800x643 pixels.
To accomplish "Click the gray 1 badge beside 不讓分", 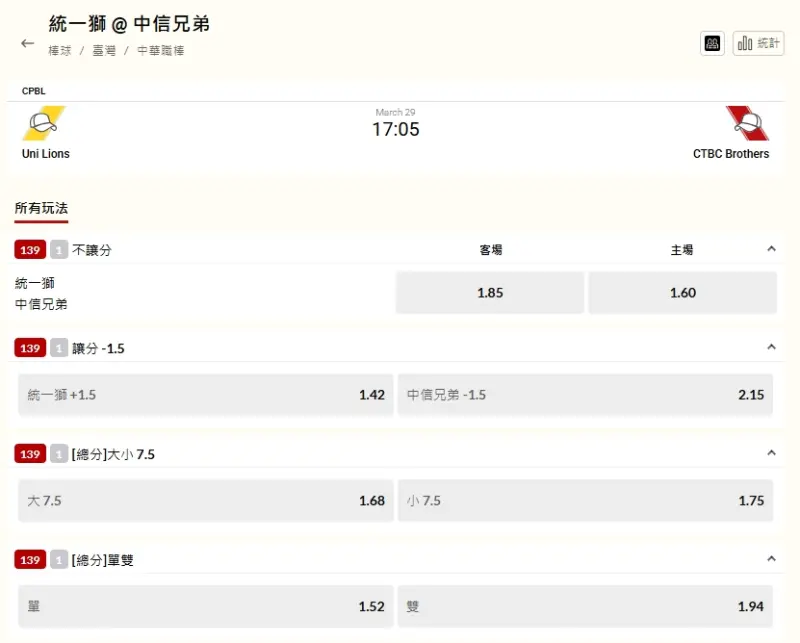I will tap(59, 250).
